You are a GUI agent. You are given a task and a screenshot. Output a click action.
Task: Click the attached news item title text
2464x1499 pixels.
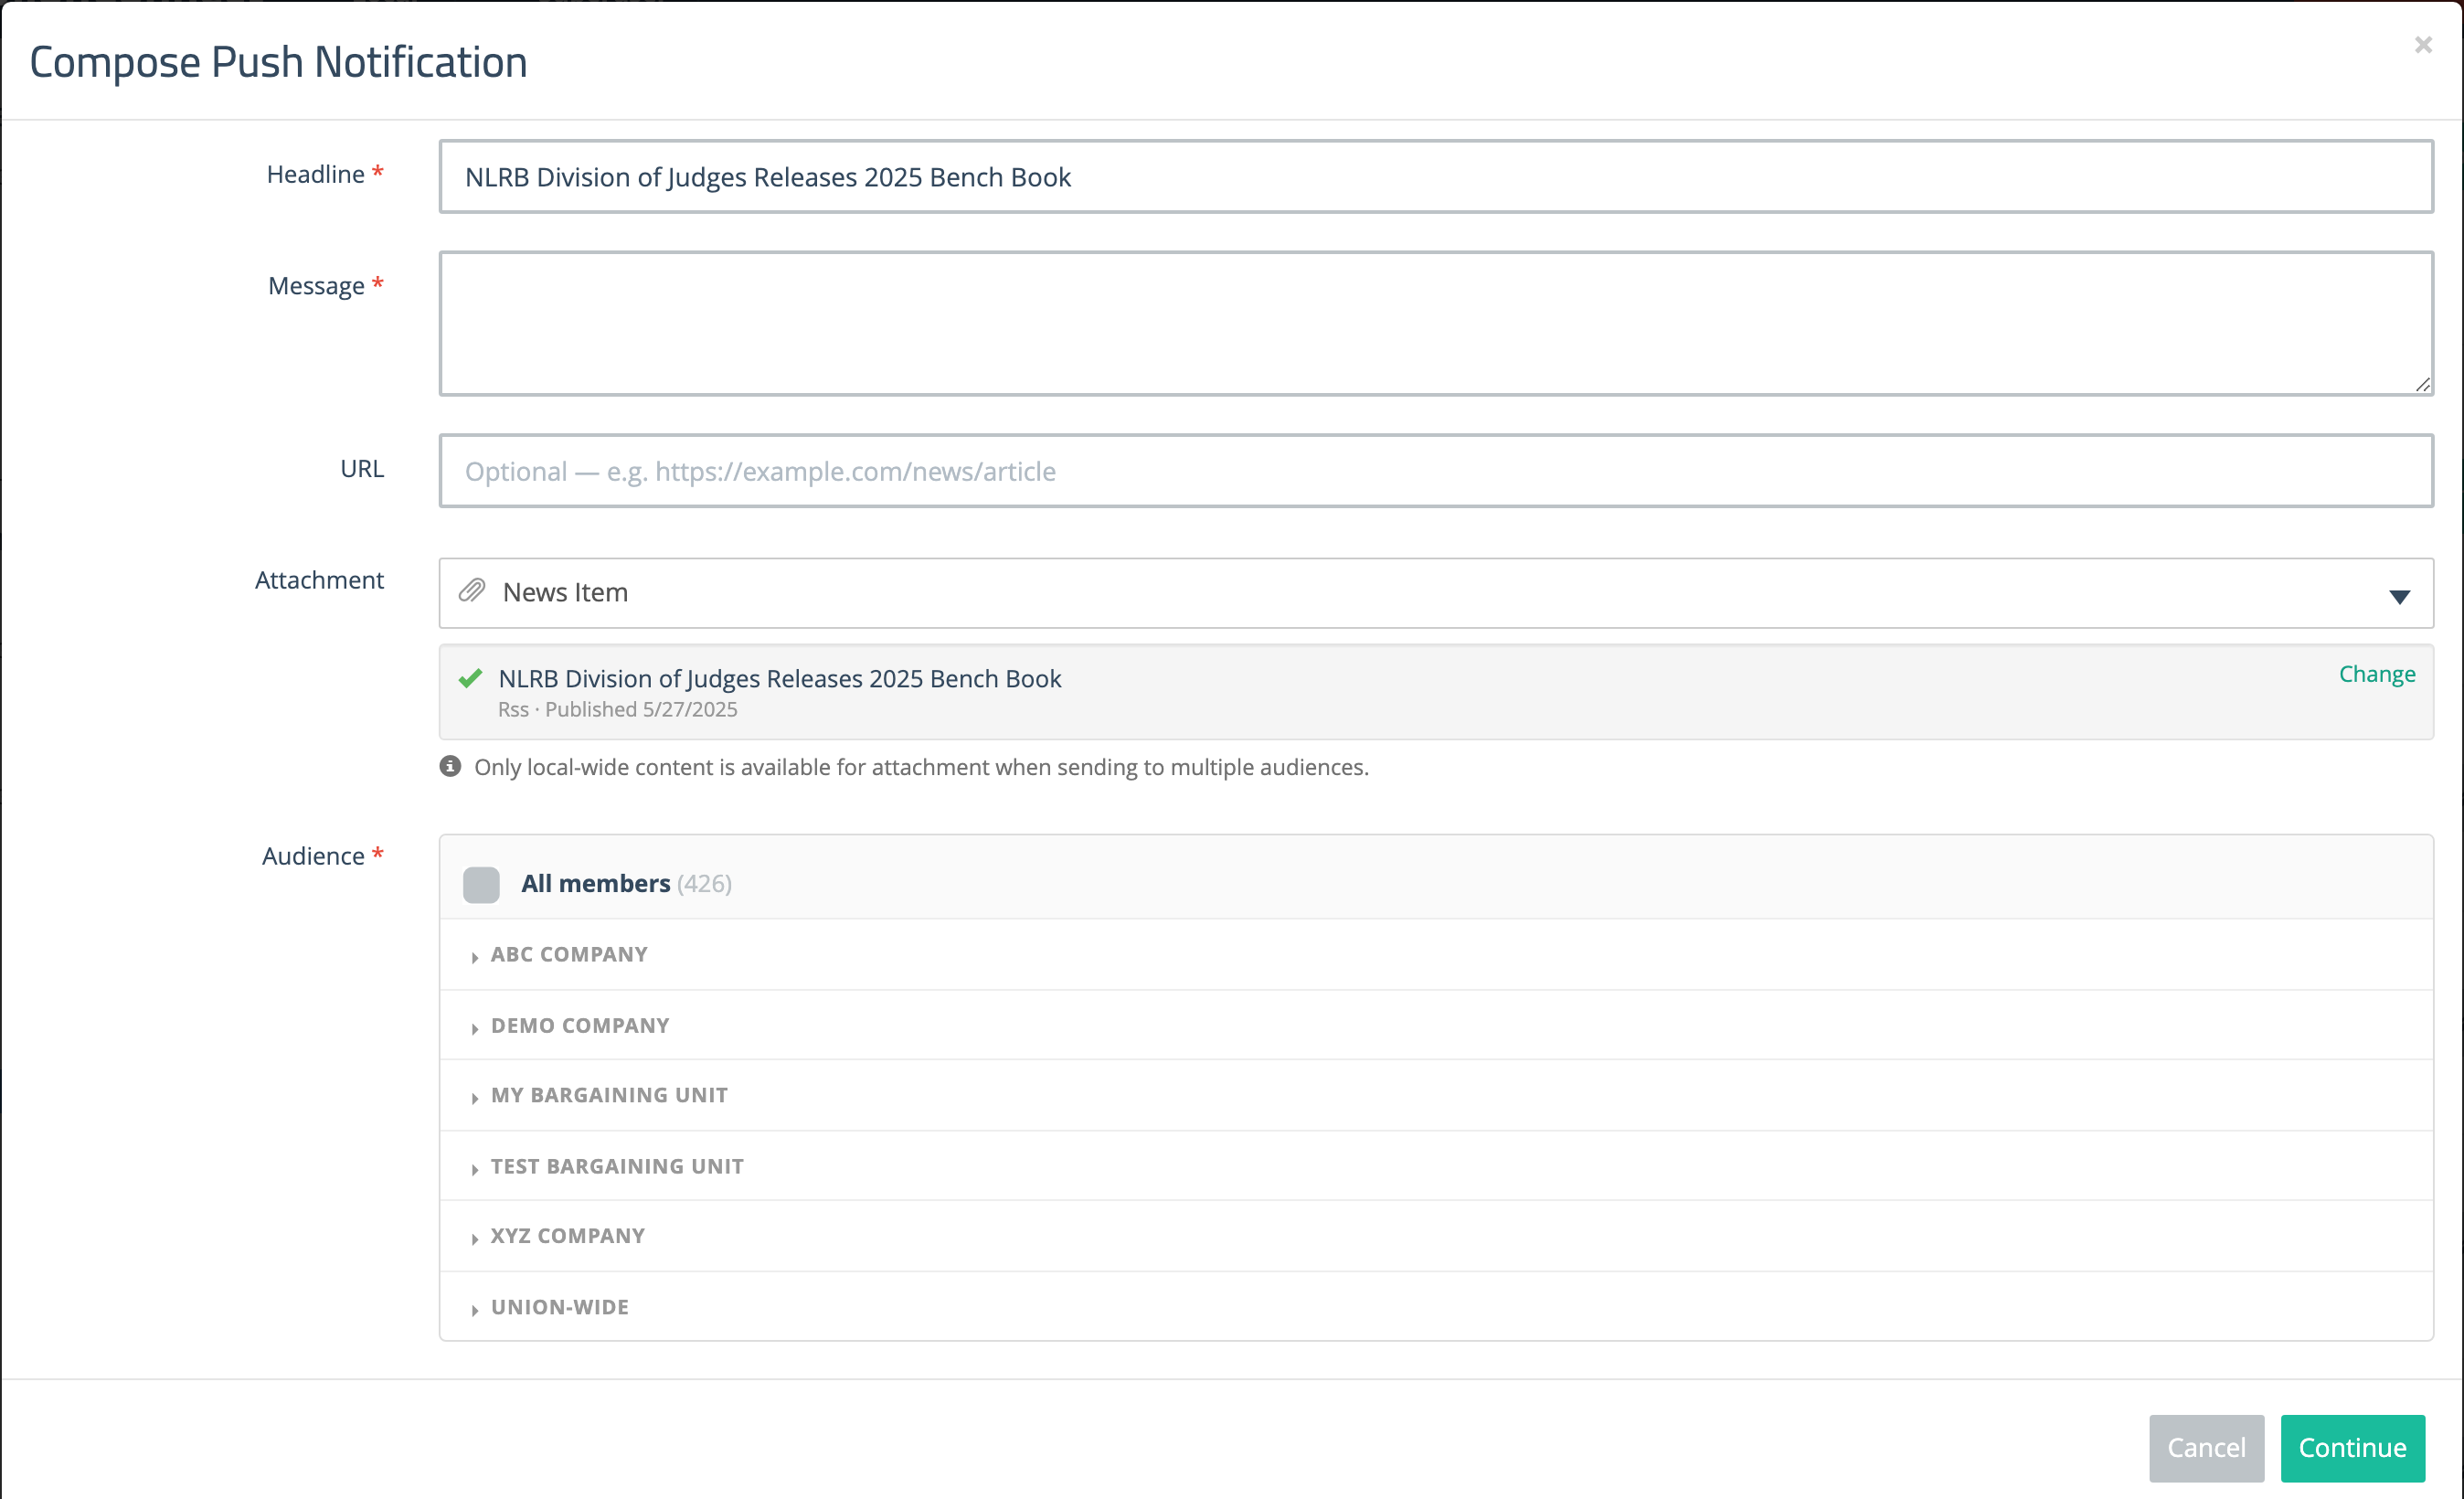pyautogui.click(x=780, y=679)
